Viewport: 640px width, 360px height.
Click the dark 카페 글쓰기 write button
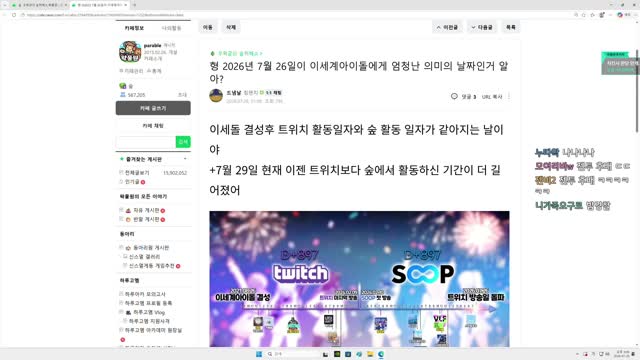tap(153, 108)
